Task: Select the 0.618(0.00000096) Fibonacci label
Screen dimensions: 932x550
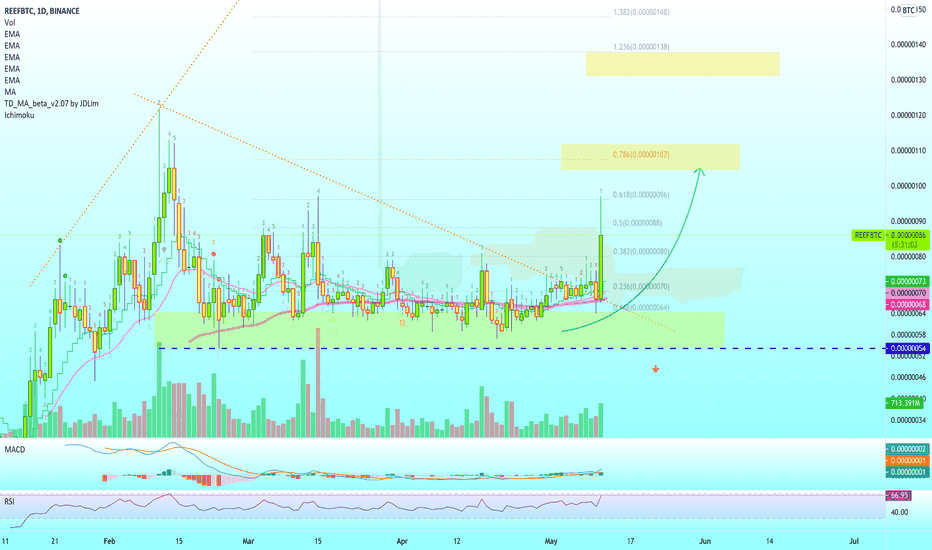Action: (641, 194)
